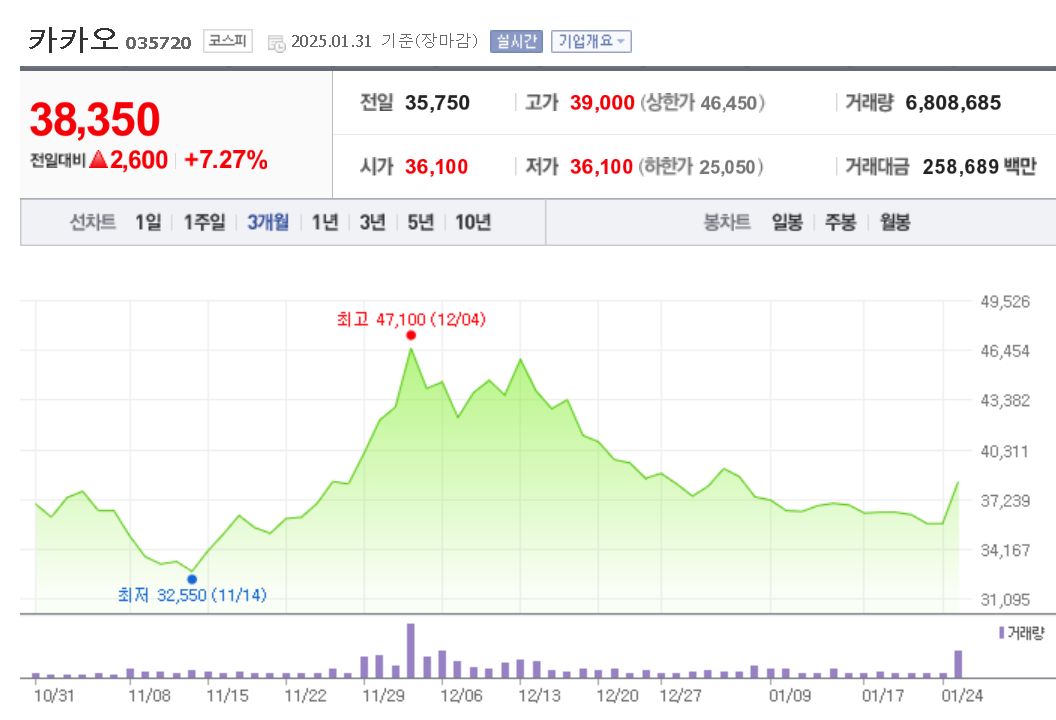Select the 1주일 line chart tab

[x=205, y=222]
